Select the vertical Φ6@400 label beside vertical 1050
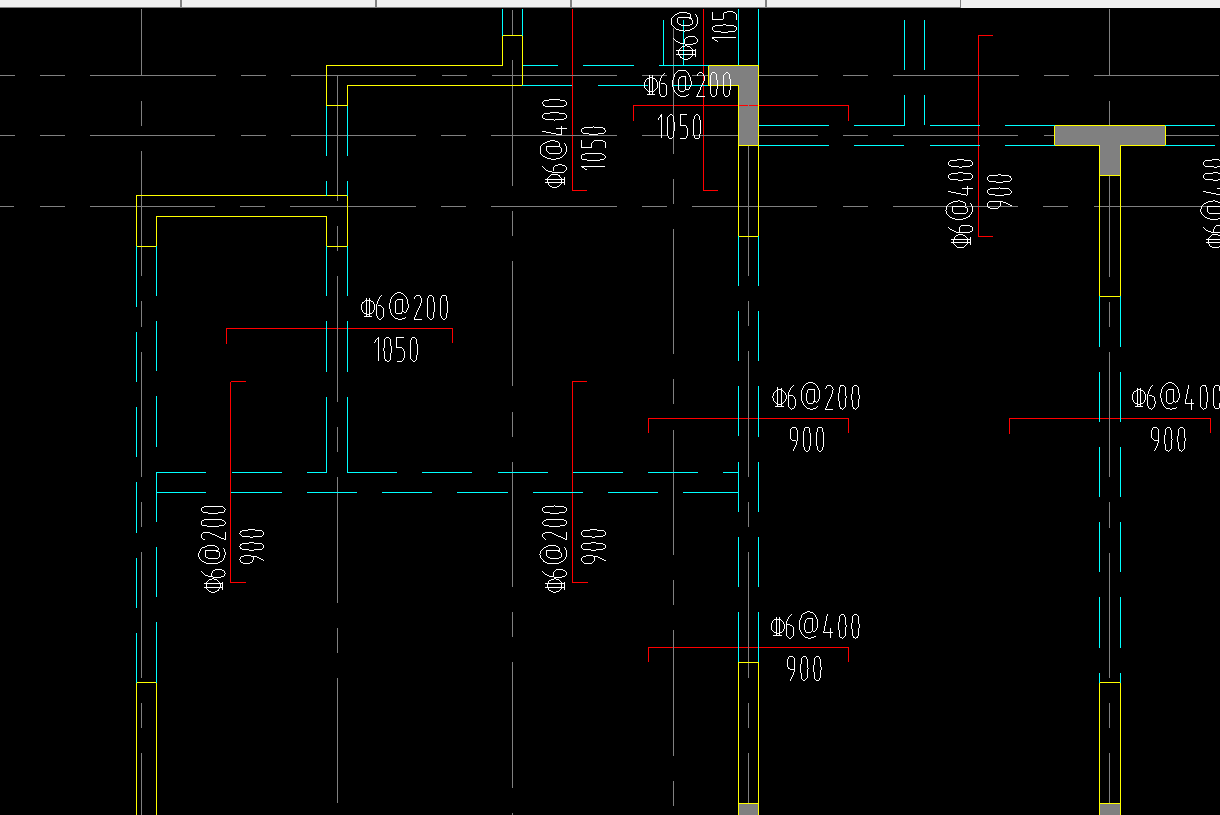1220x815 pixels. (556, 142)
